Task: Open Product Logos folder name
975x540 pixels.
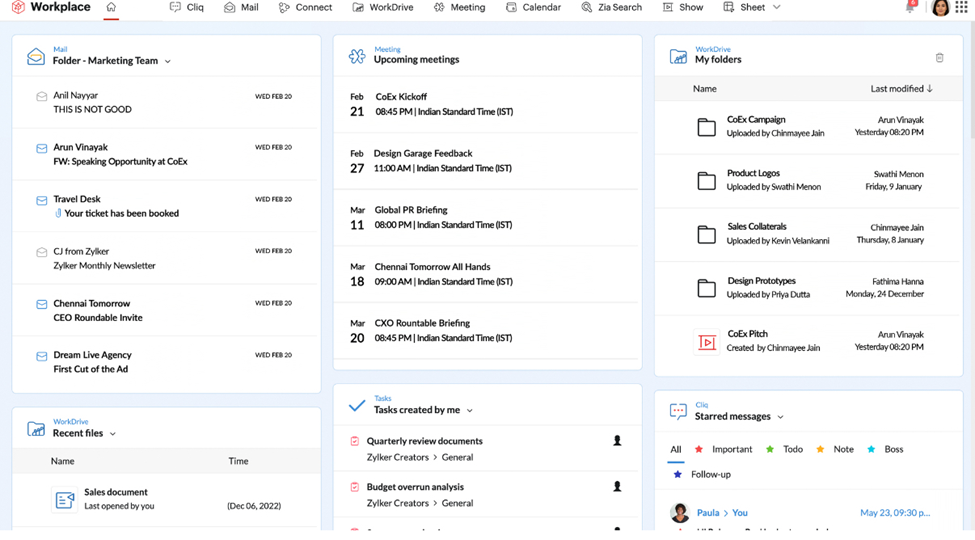Action: (x=753, y=173)
